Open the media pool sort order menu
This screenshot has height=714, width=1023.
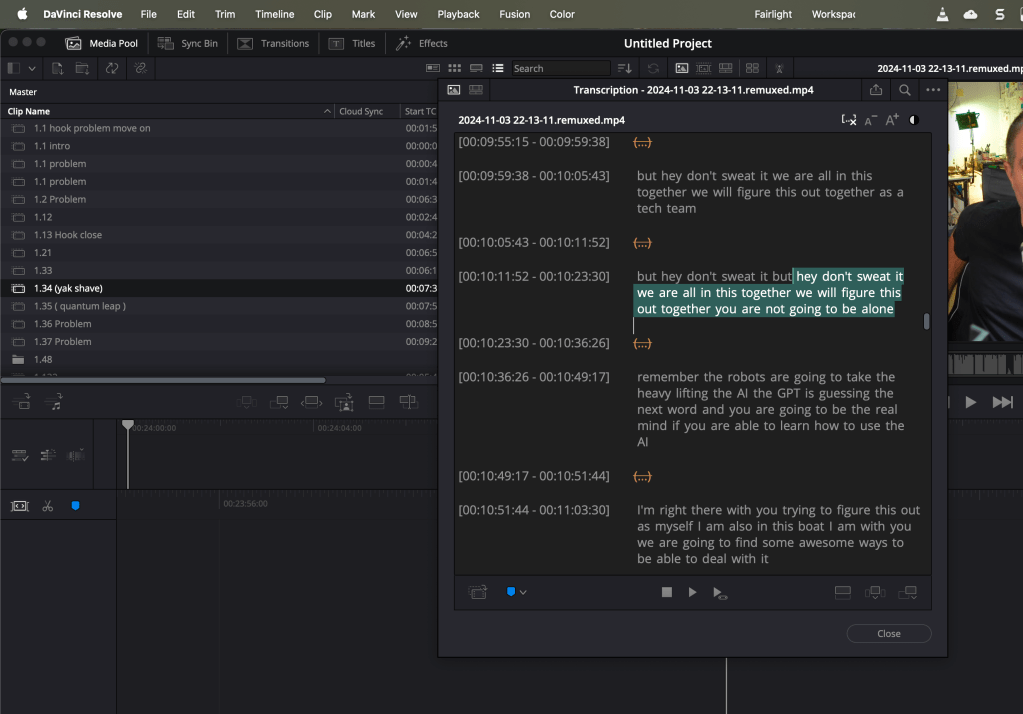click(x=624, y=68)
